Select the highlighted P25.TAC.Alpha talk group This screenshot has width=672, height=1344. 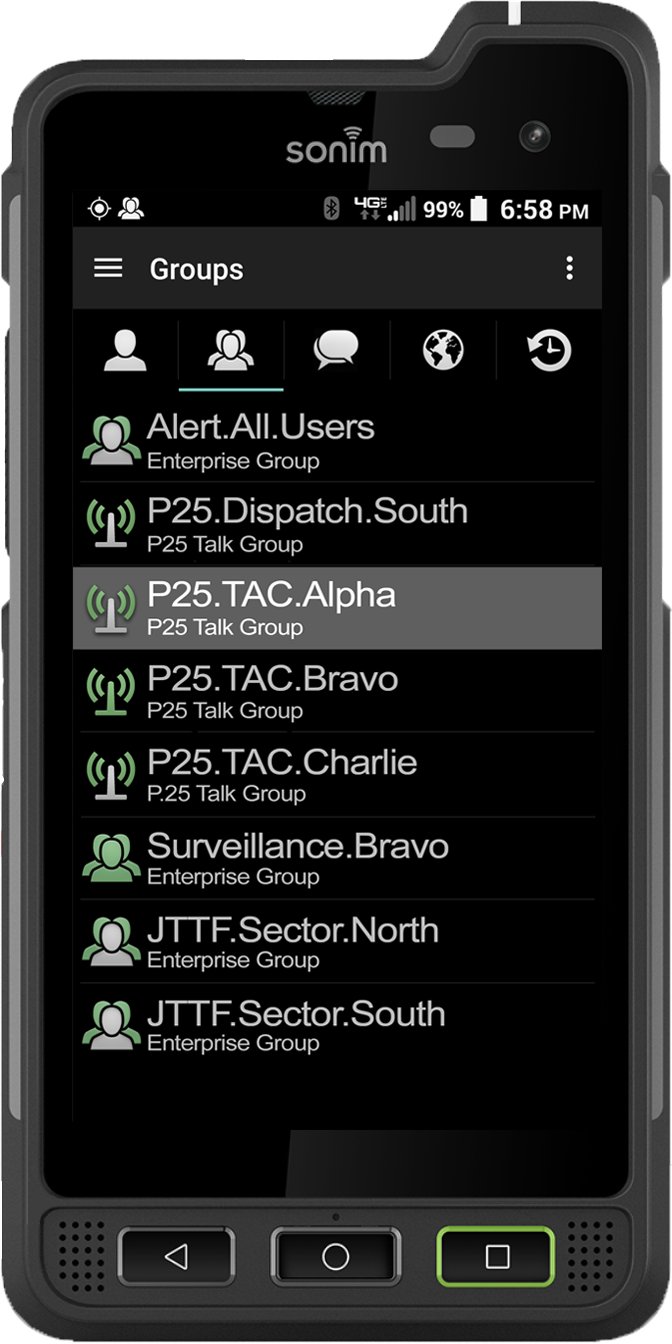pyautogui.click(x=337, y=608)
